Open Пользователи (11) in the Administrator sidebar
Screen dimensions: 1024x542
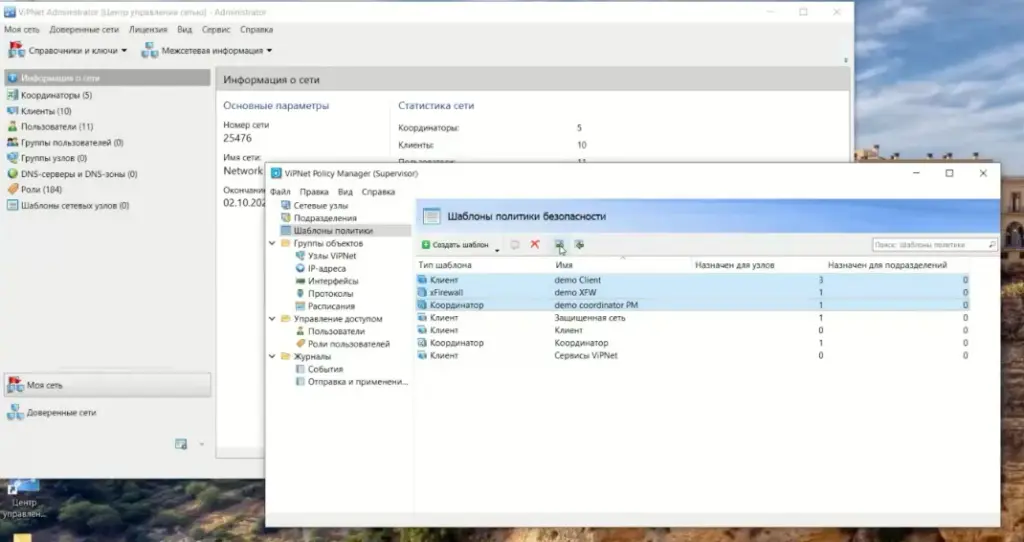[x=56, y=127]
